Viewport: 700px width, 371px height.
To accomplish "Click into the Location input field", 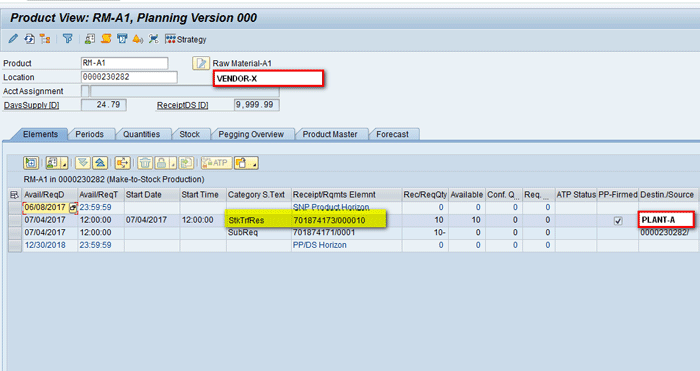I will 129,77.
